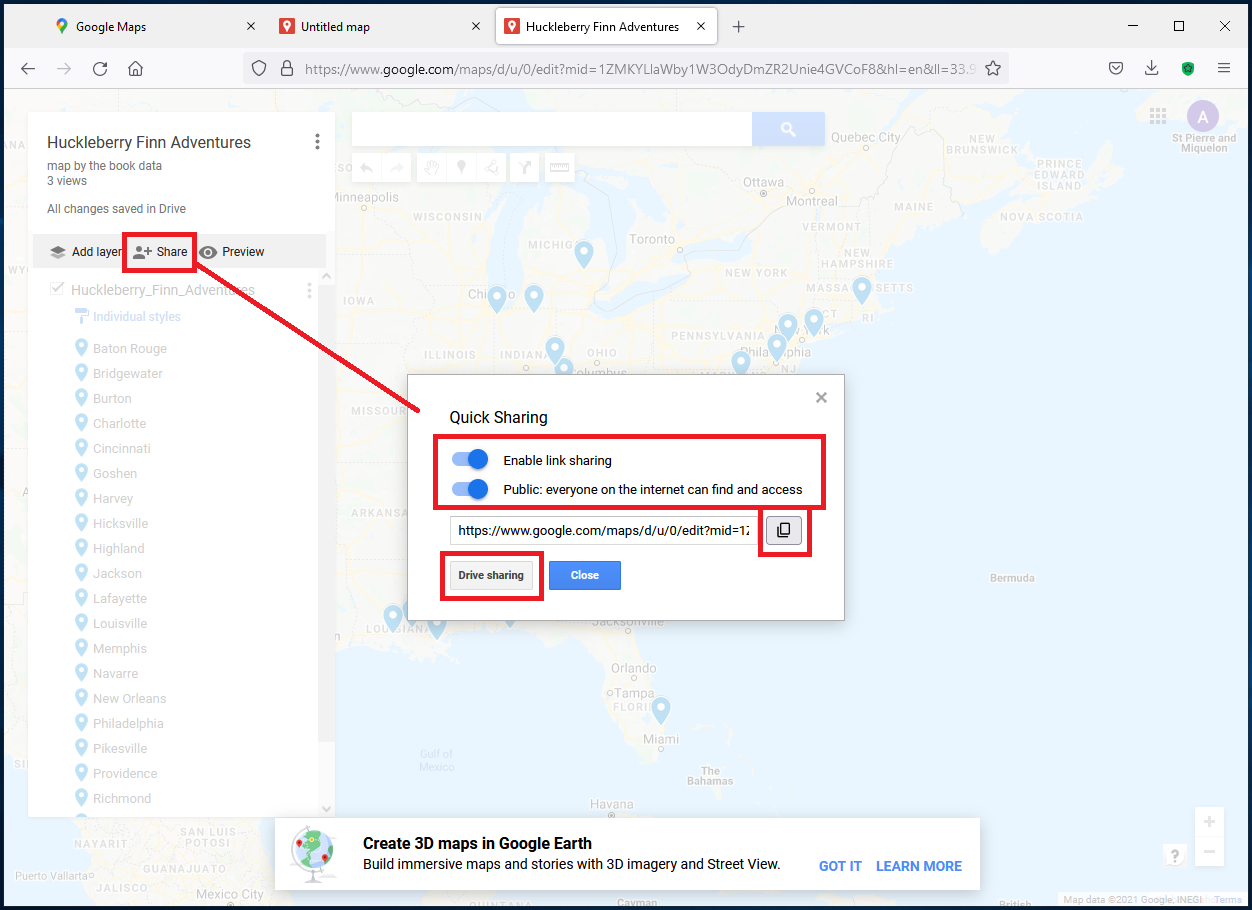Reload the page in the browser
Image resolution: width=1252 pixels, height=910 pixels.
point(100,69)
